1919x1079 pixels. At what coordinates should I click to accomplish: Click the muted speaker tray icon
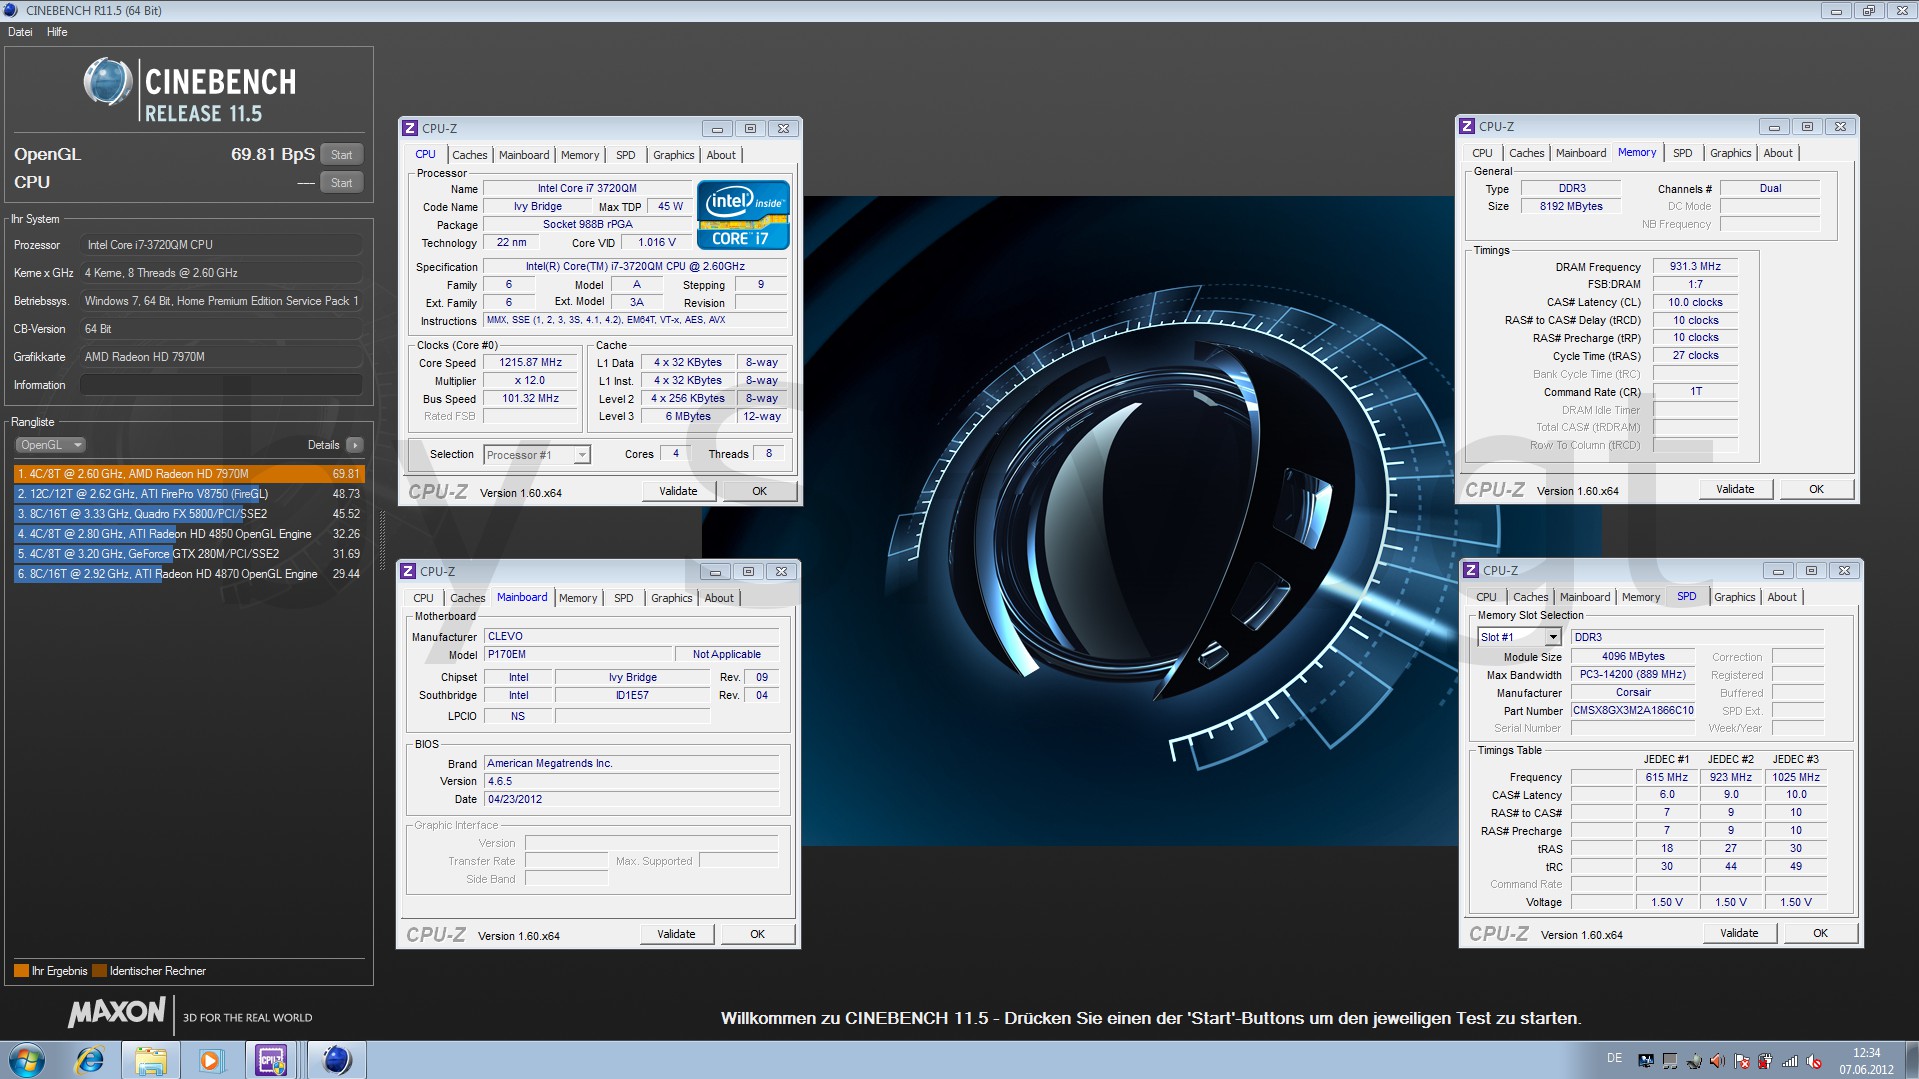pos(1814,1061)
